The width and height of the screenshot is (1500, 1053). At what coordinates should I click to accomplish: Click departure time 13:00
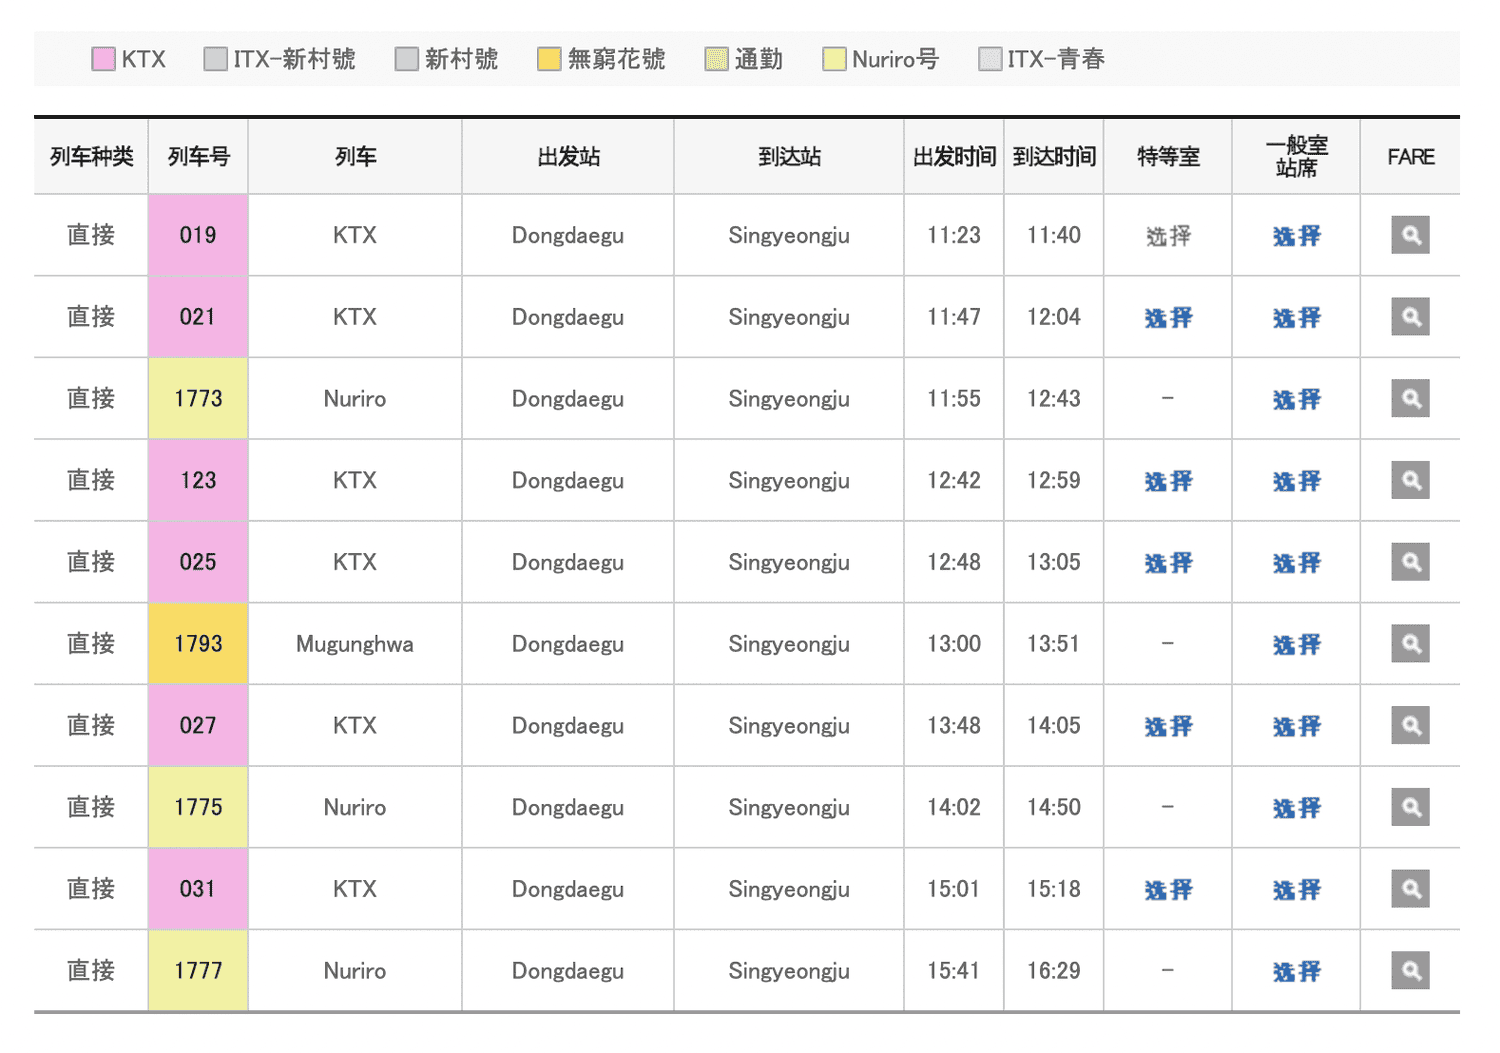click(x=954, y=644)
